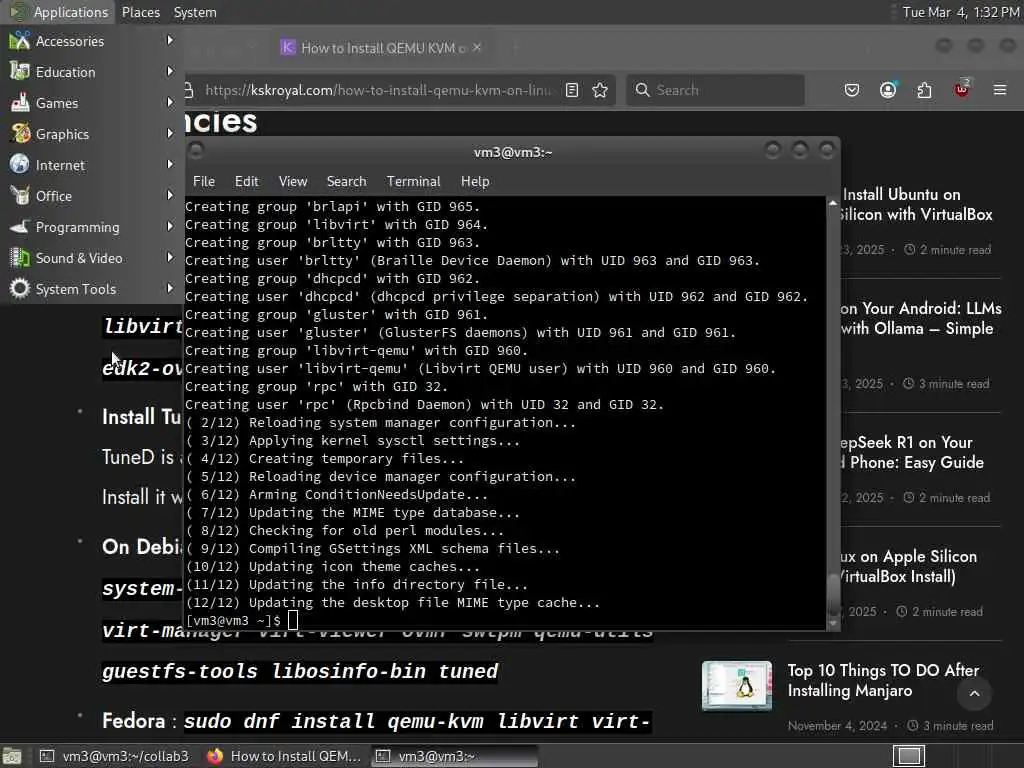Click the Firefox Search box

click(715, 90)
